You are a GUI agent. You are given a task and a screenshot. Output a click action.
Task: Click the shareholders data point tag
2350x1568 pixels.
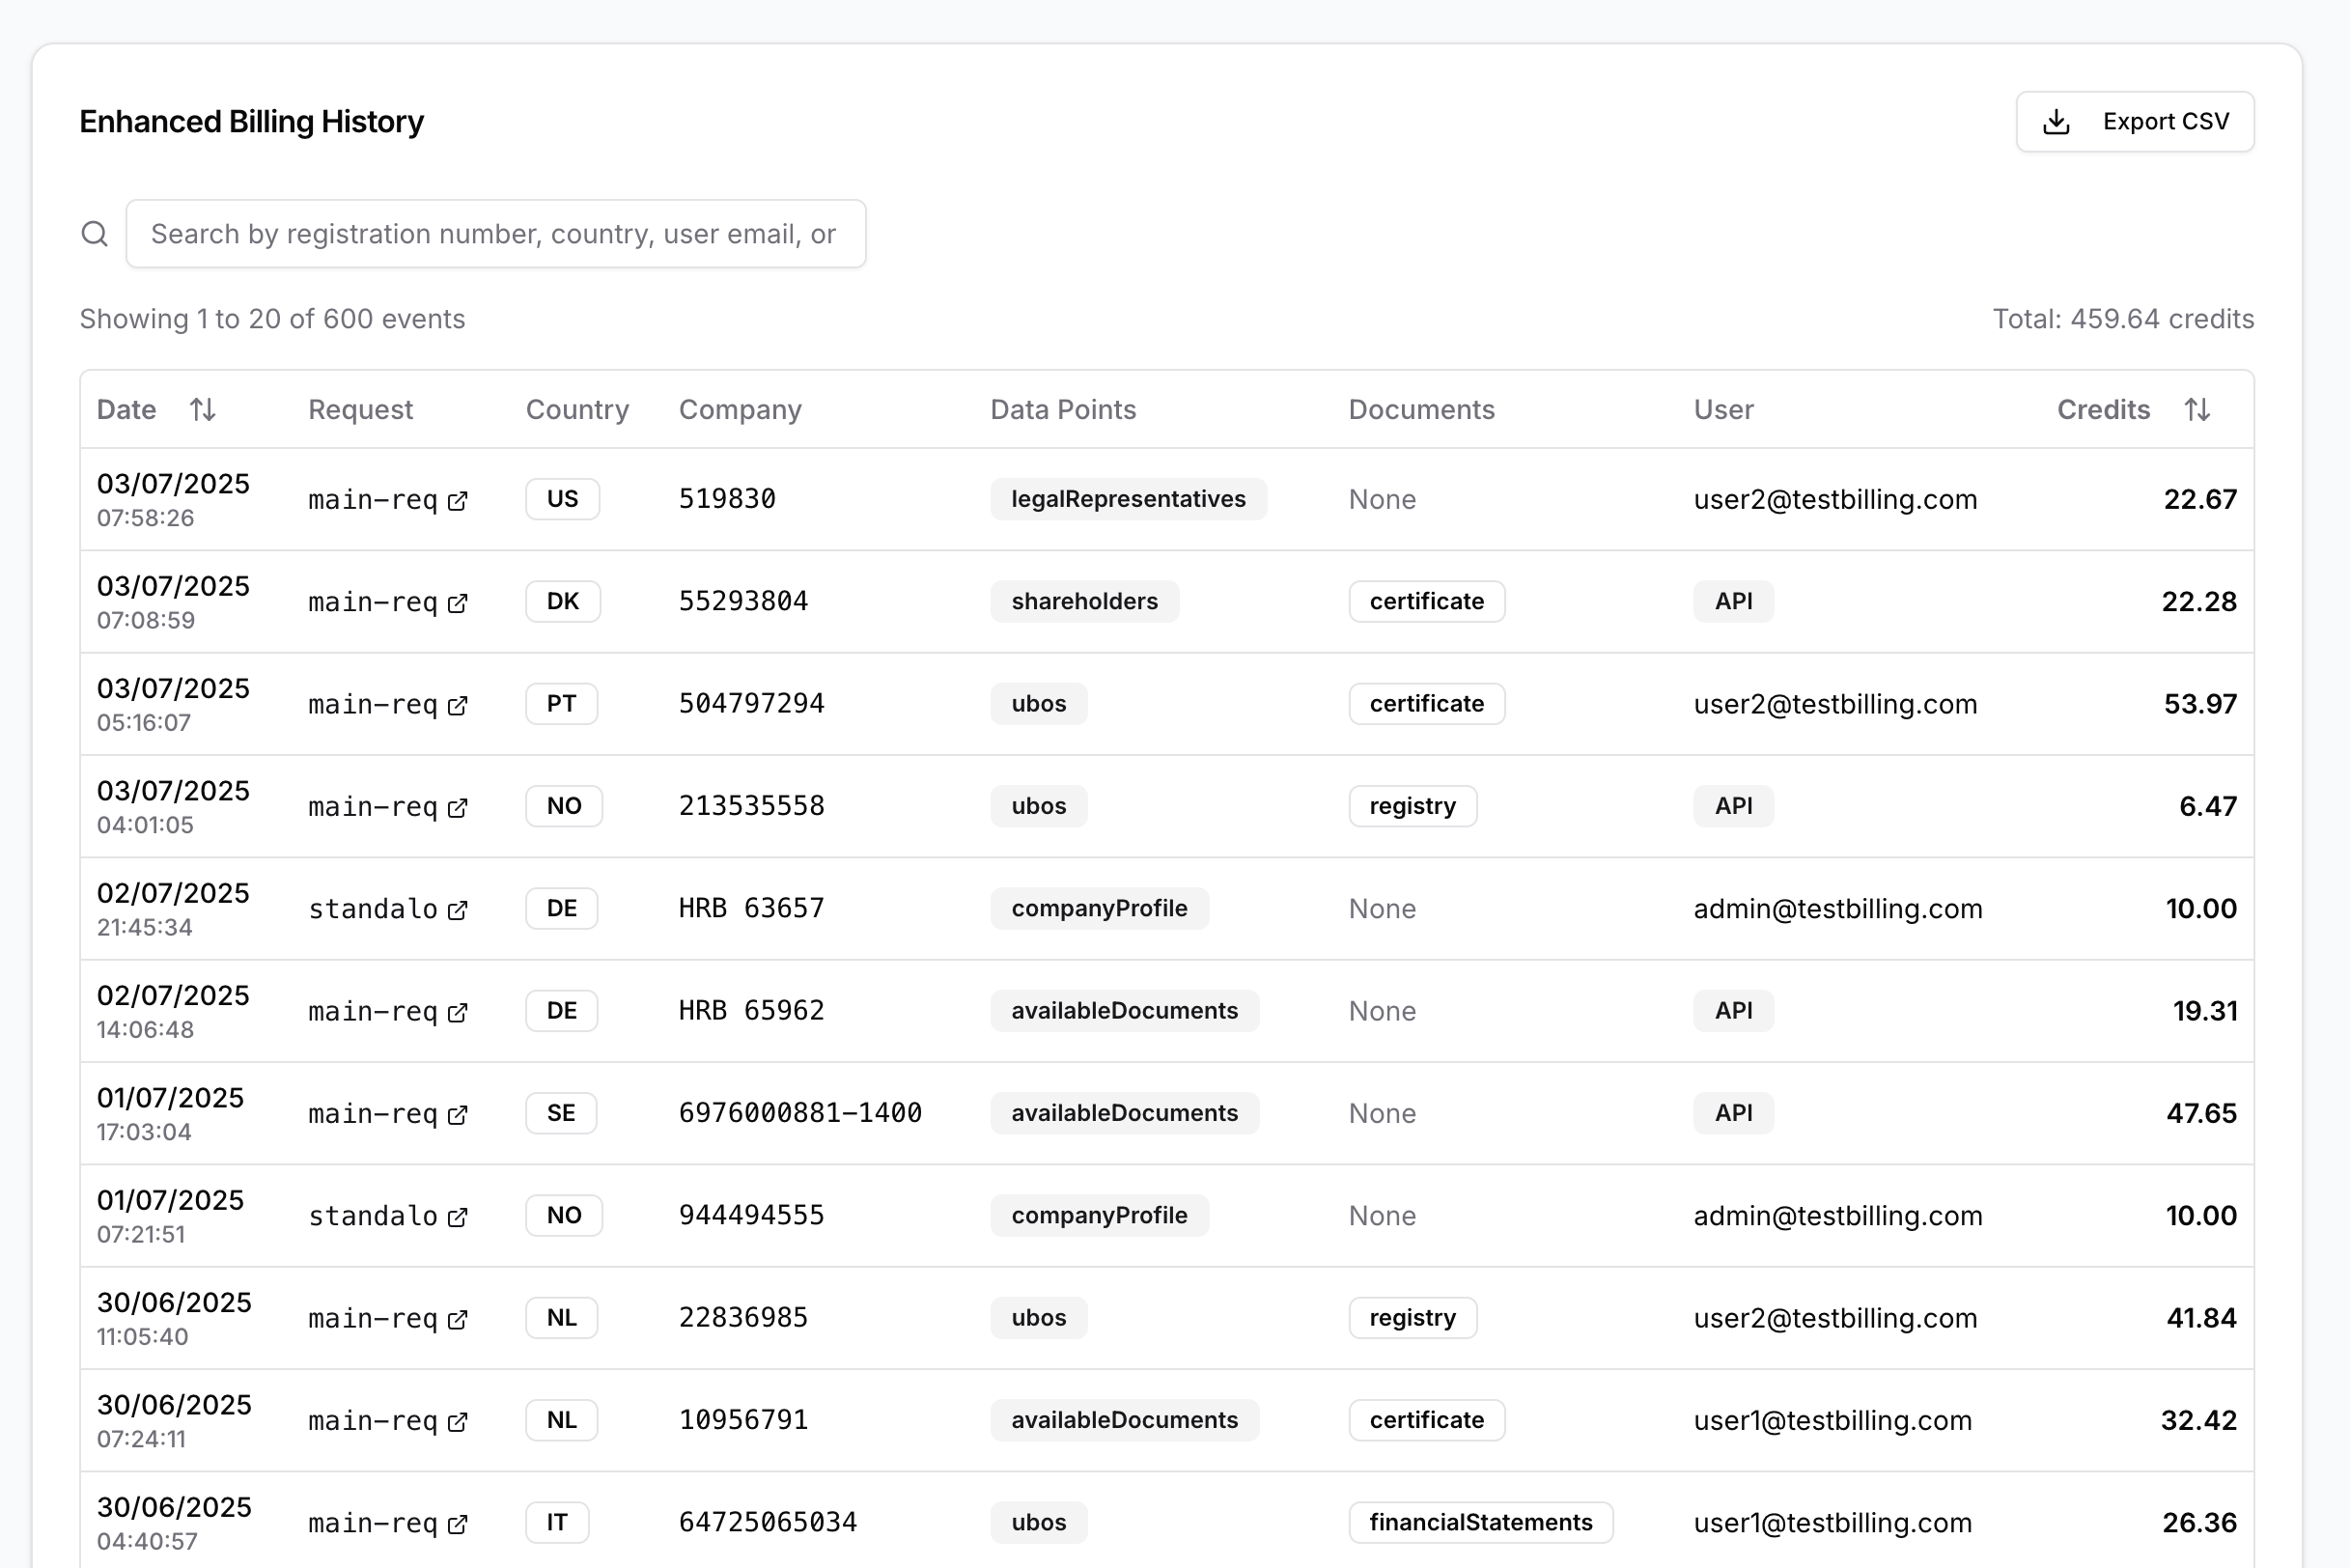click(1084, 601)
